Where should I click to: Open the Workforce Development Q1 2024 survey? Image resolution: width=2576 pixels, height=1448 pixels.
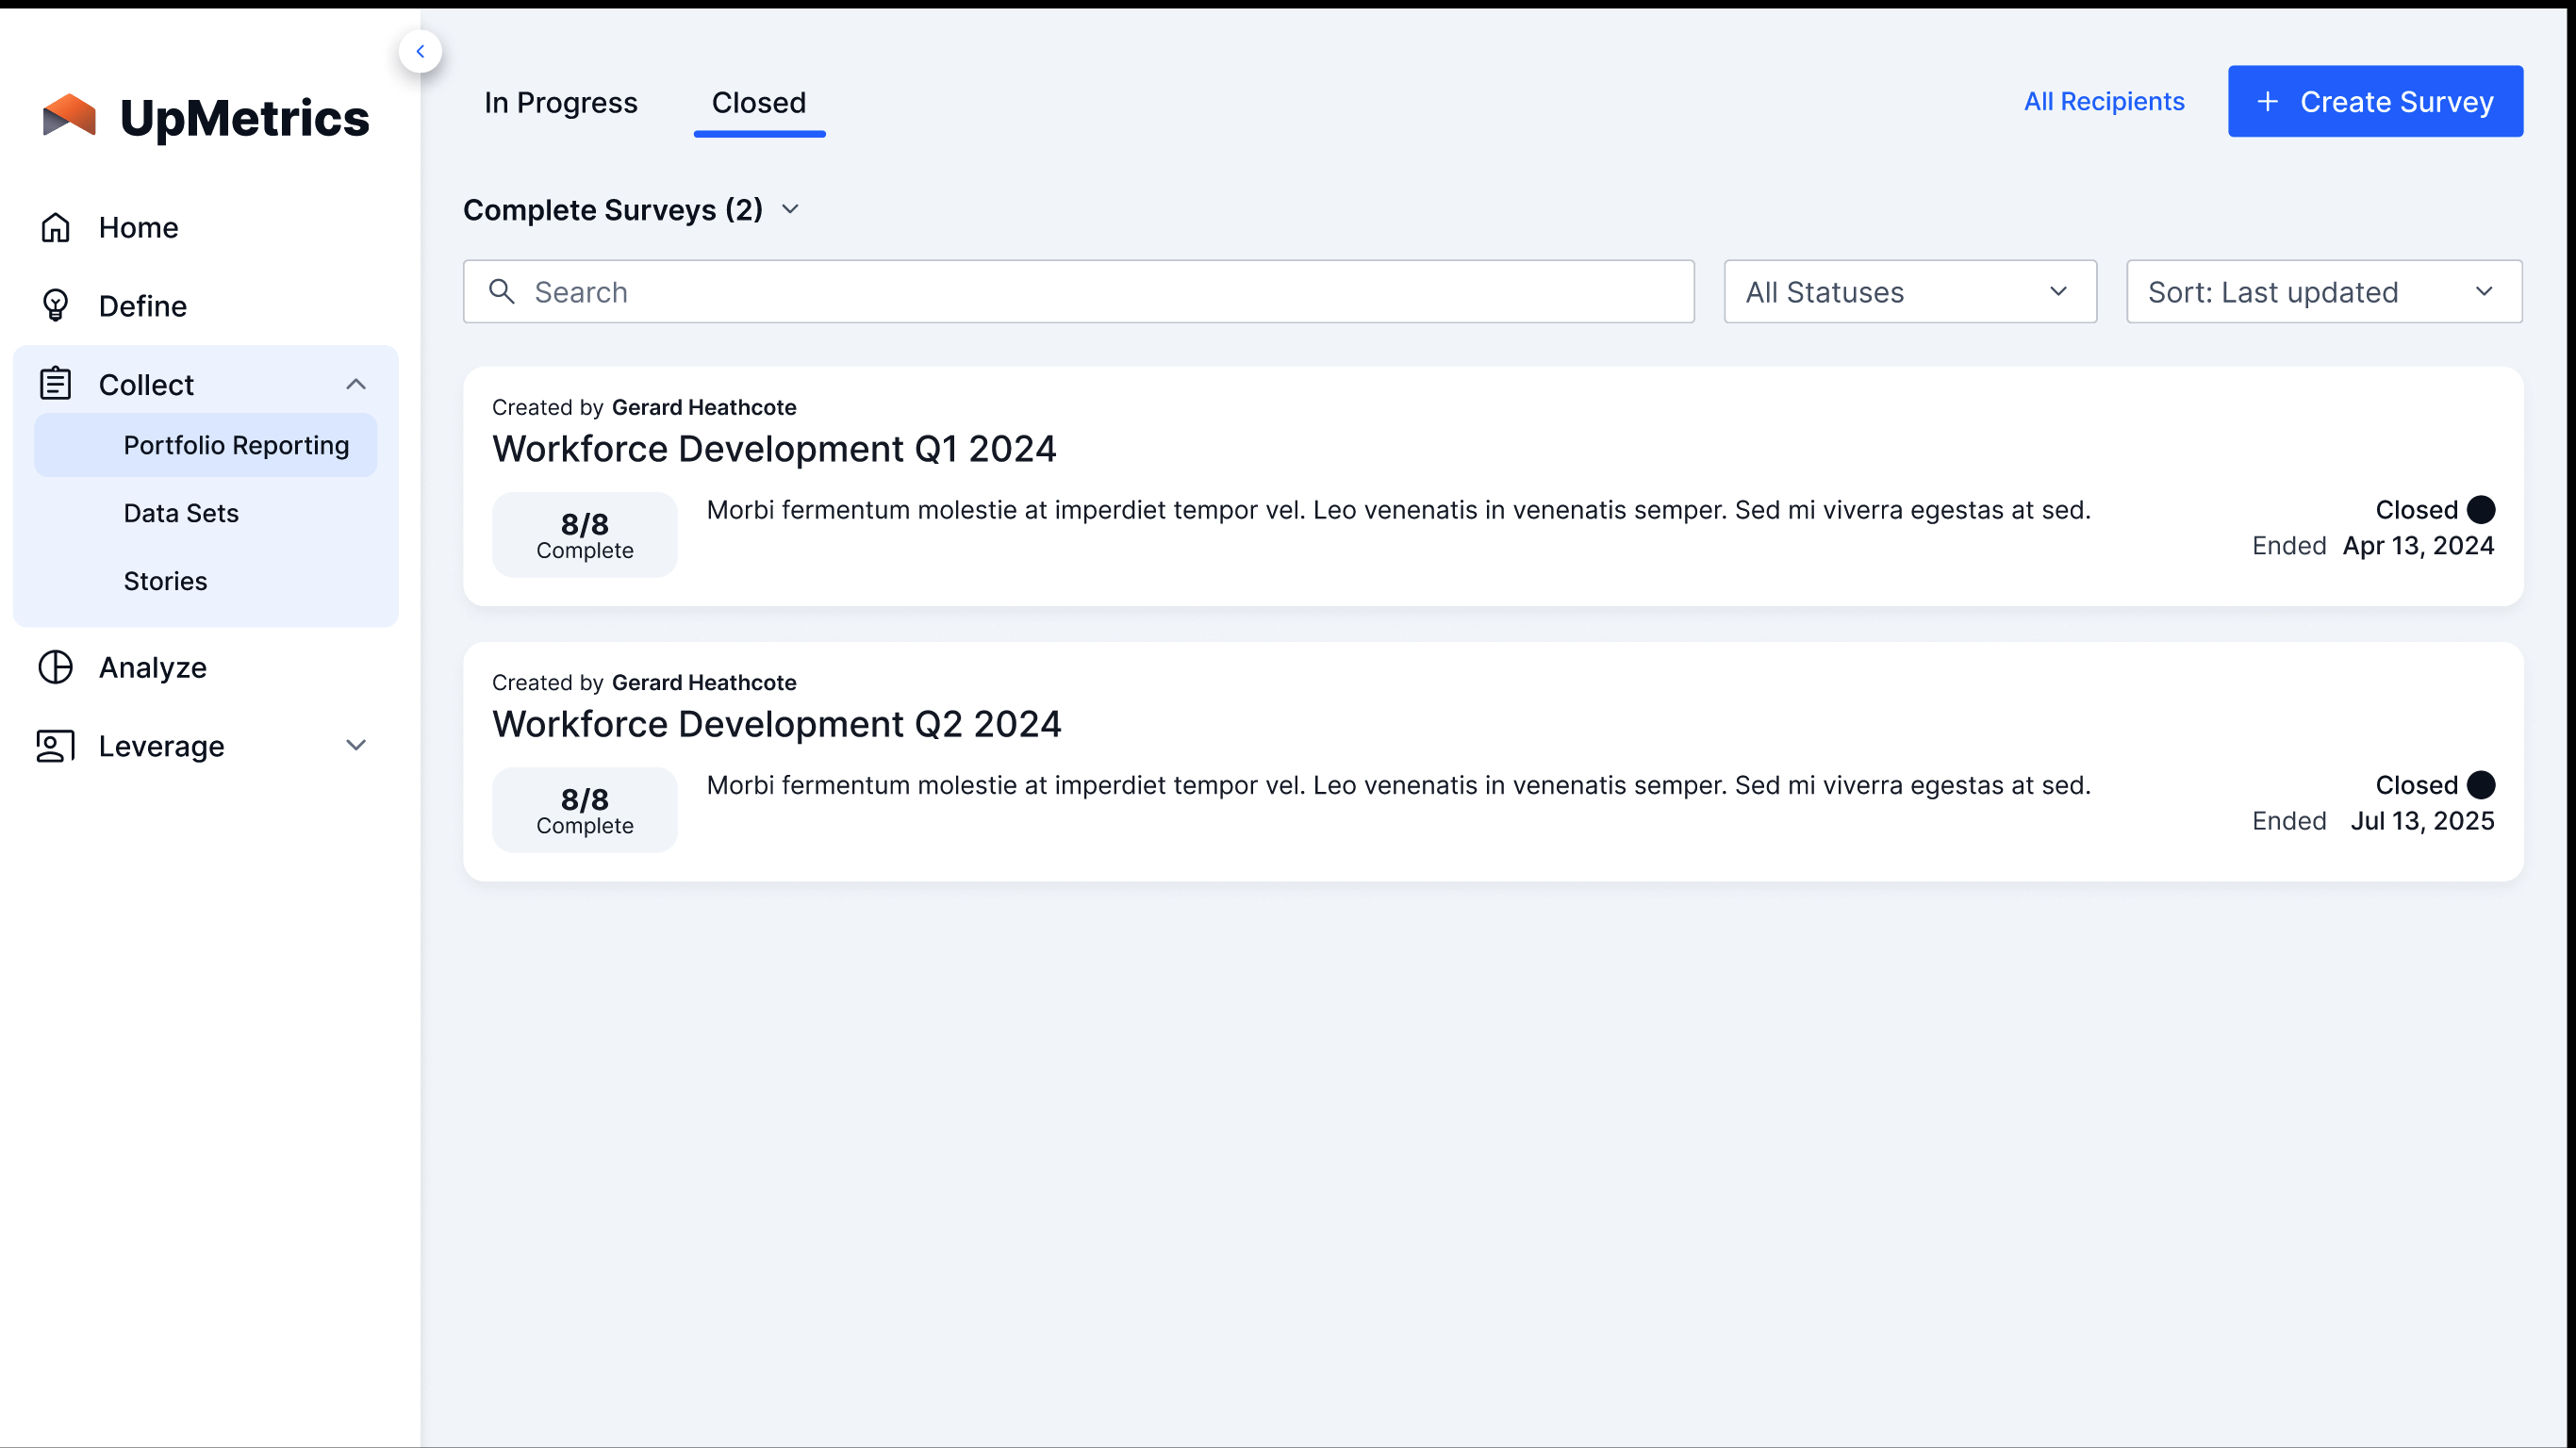tap(775, 449)
